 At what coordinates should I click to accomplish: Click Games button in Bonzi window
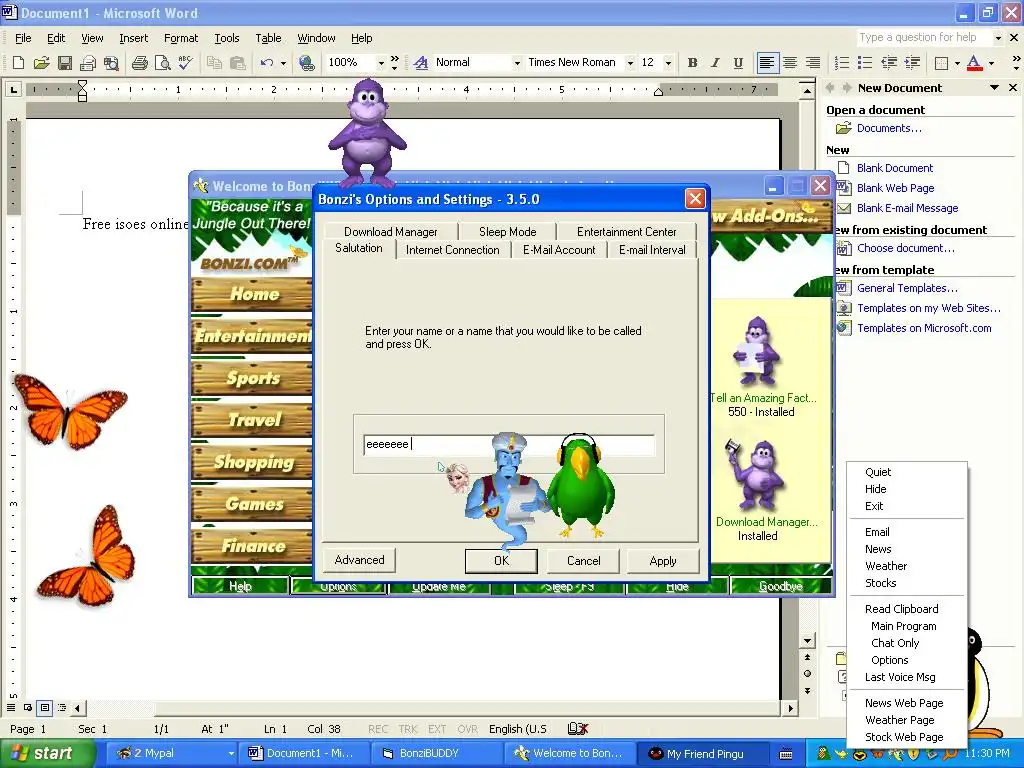tap(252, 504)
